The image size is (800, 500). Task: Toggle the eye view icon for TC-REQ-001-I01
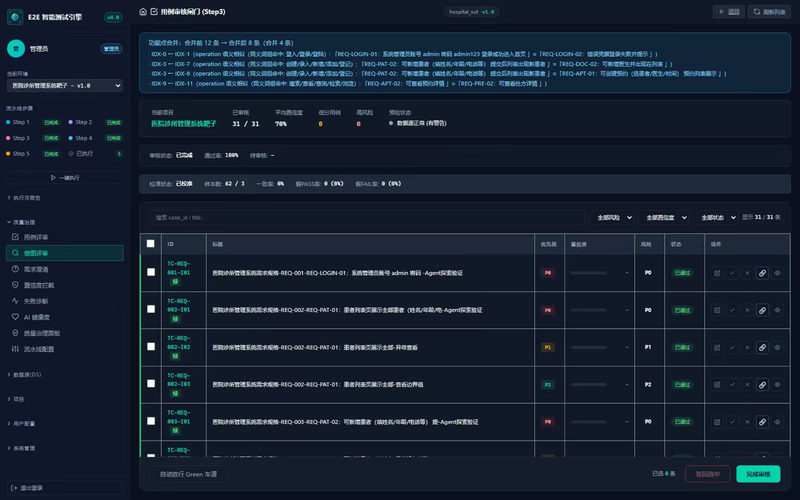pos(777,273)
